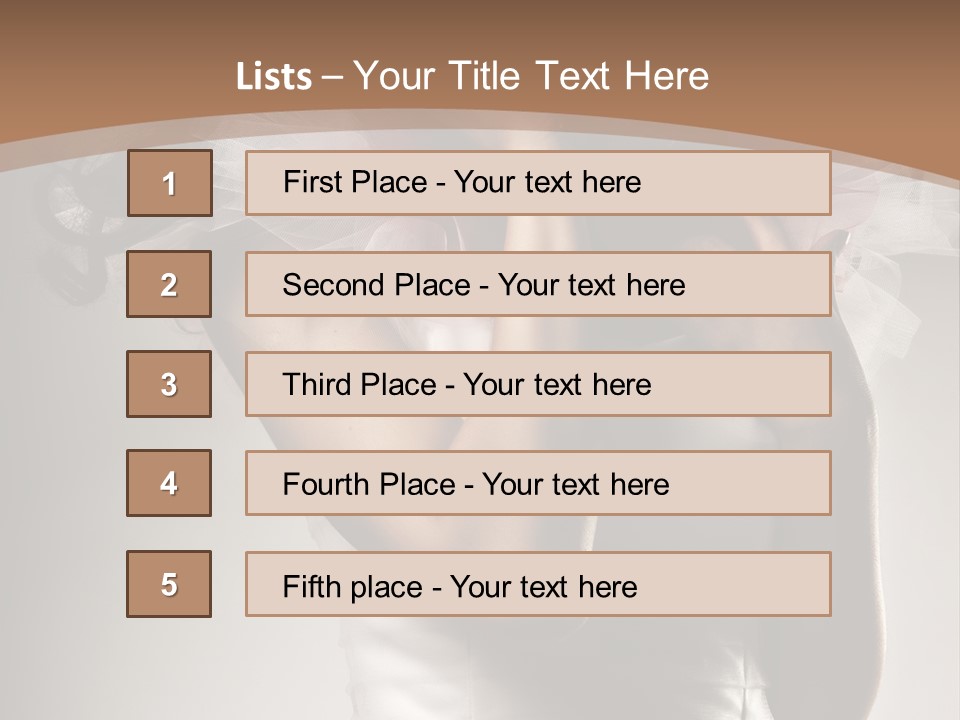Click 'Your Title Text Here' in heading
The height and width of the screenshot is (720, 960).
[x=531, y=76]
